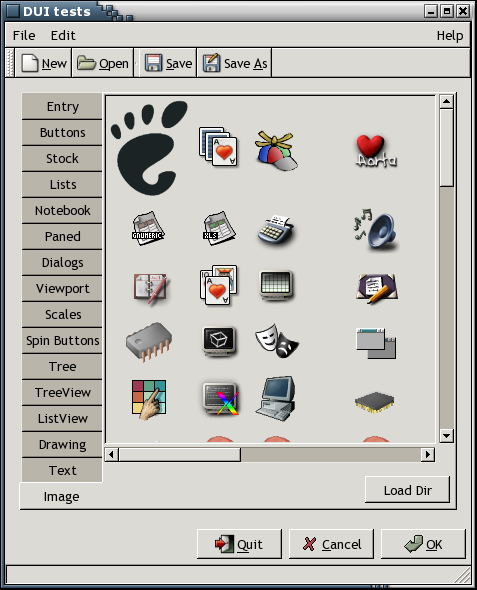Select the Gnumeric spreadsheet document icon
Screen dimensions: 477x590
coord(148,228)
